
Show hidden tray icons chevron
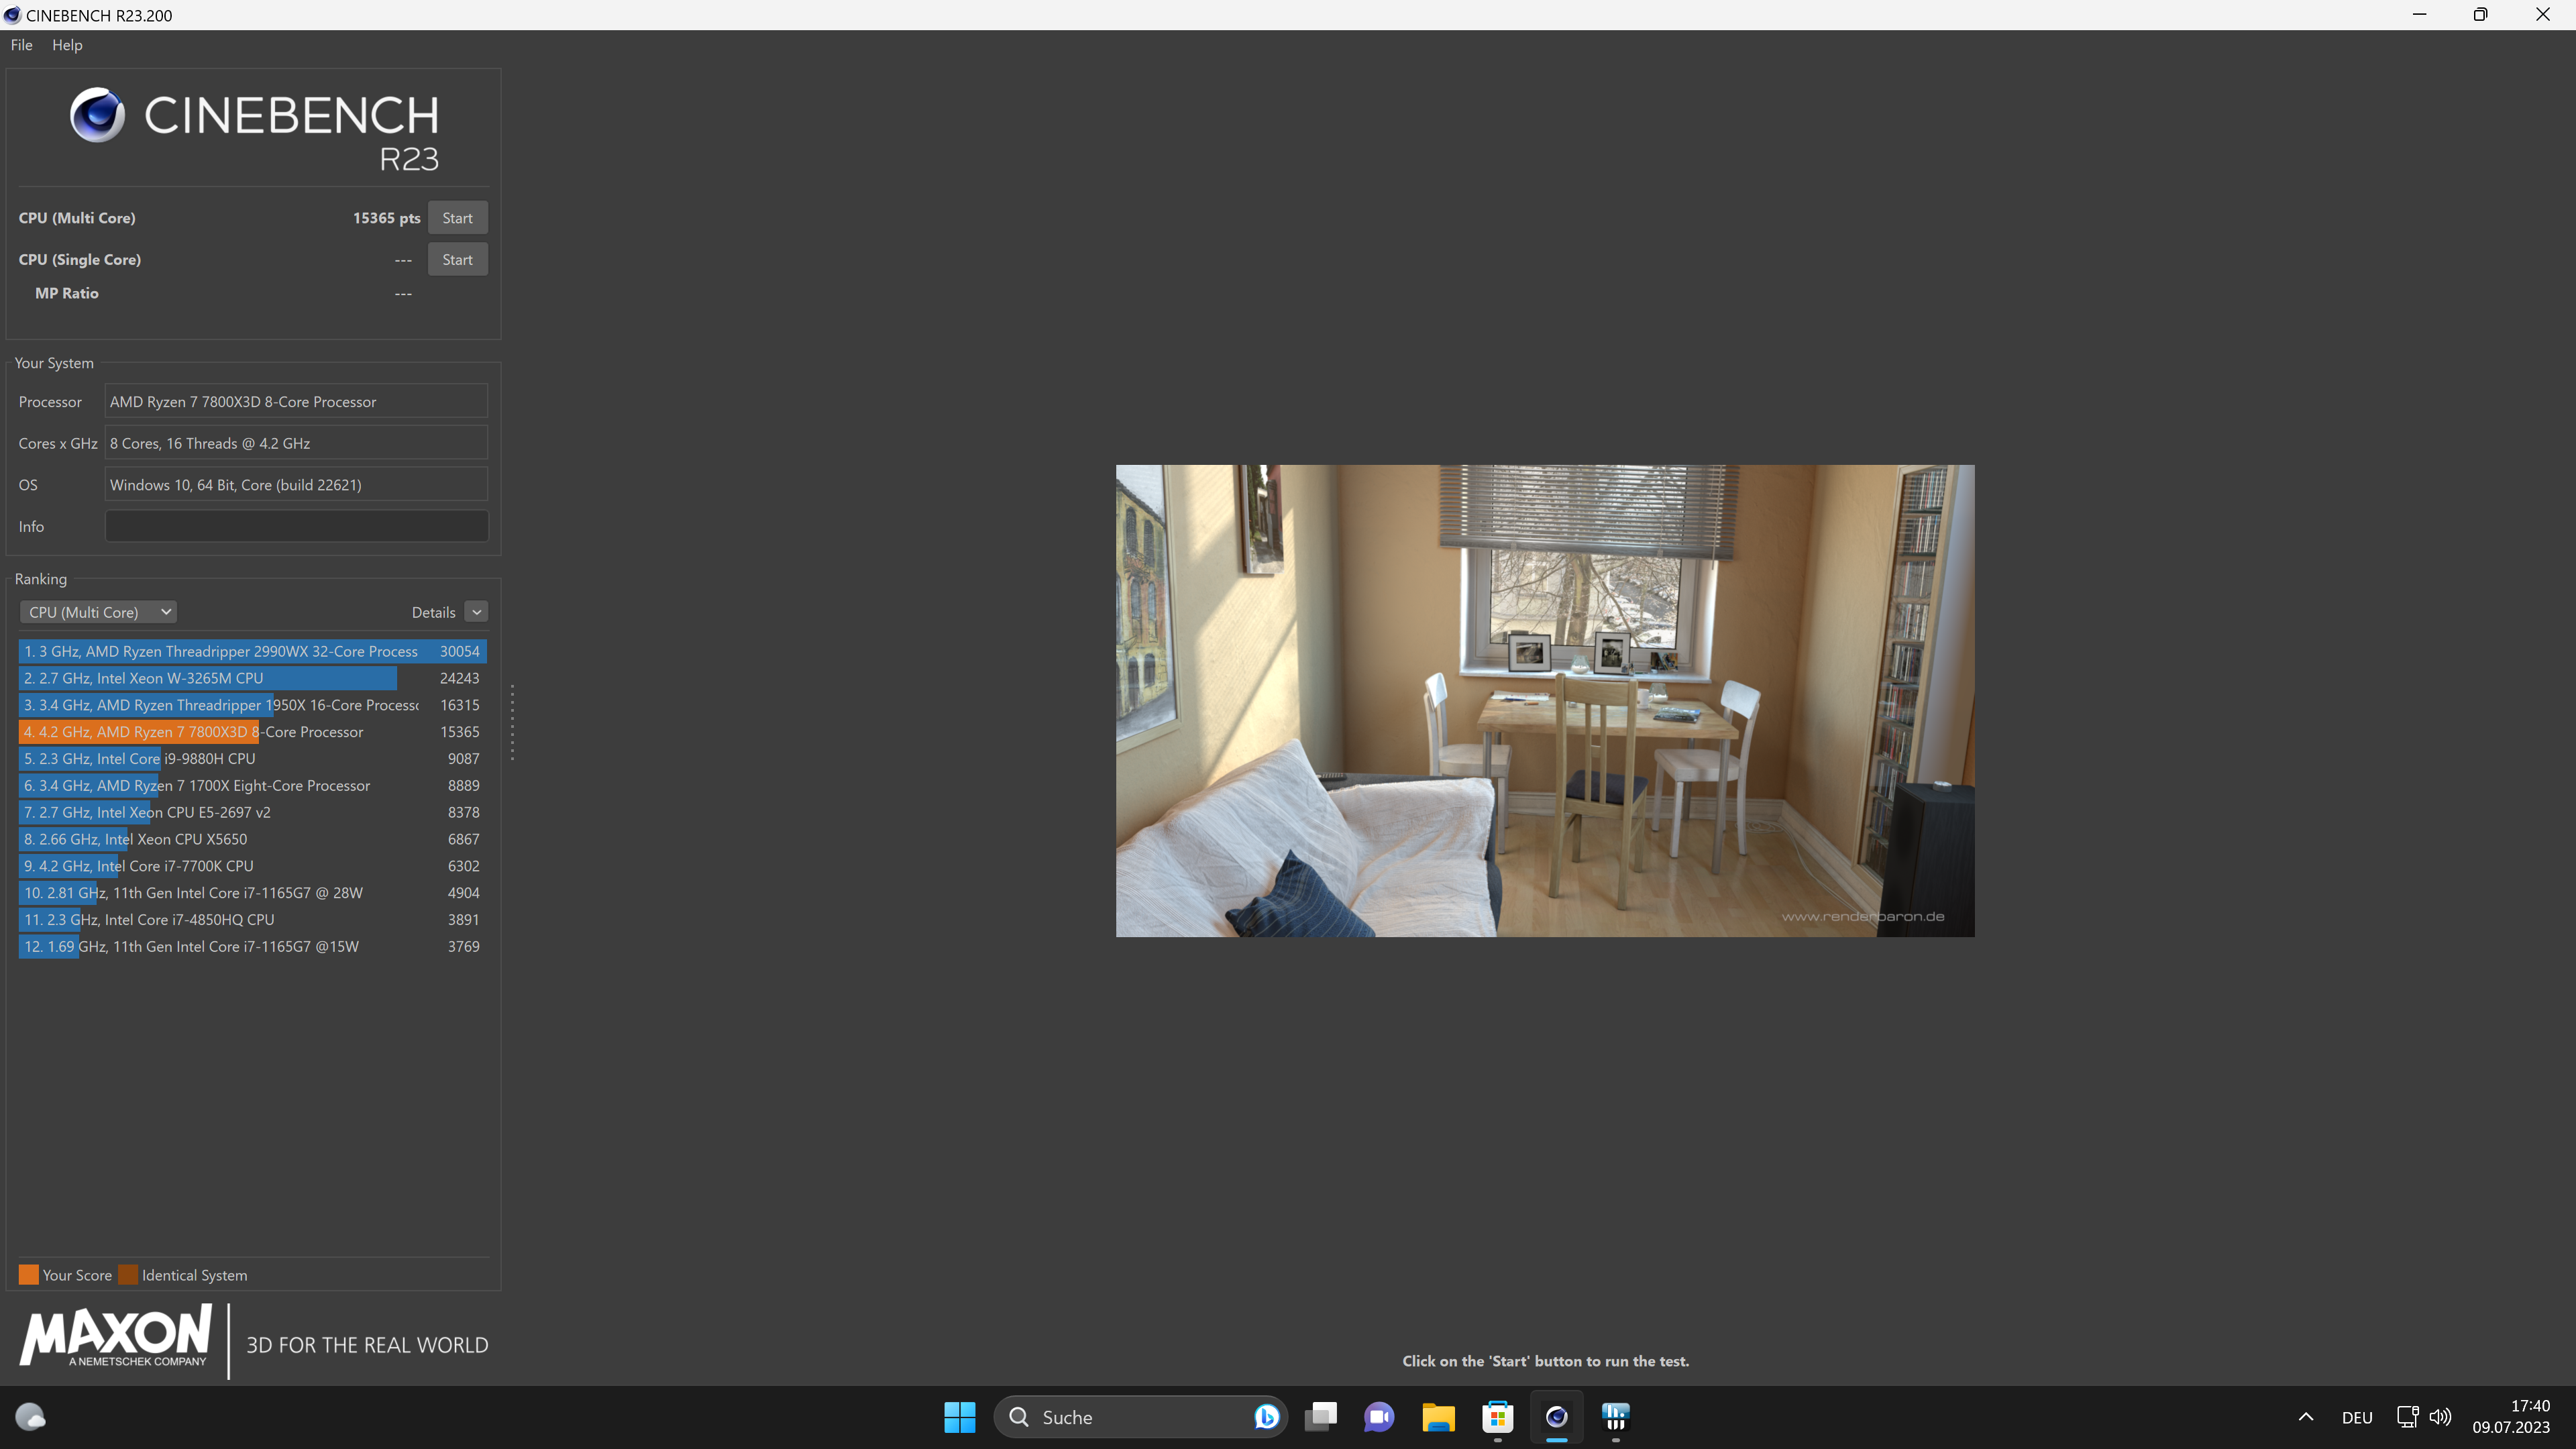2306,1416
